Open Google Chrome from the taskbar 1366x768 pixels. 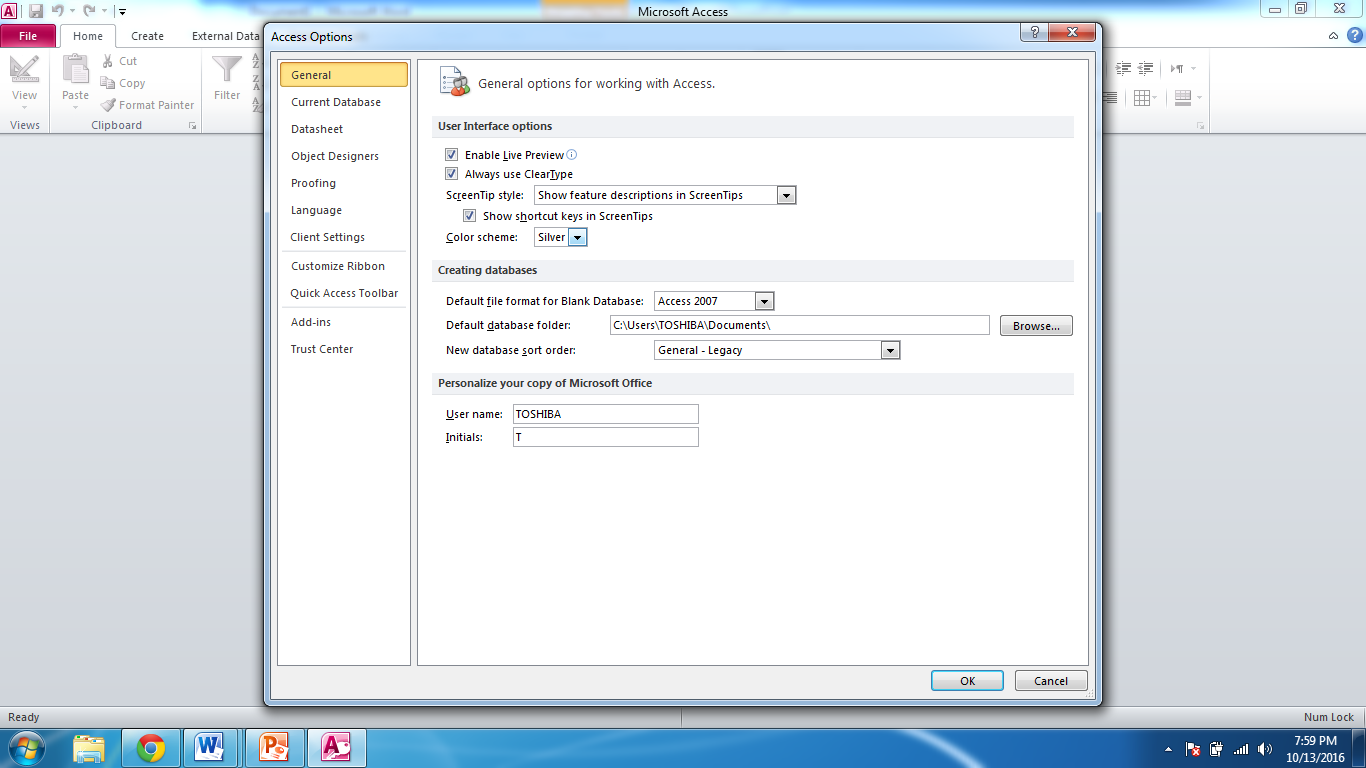tap(150, 747)
